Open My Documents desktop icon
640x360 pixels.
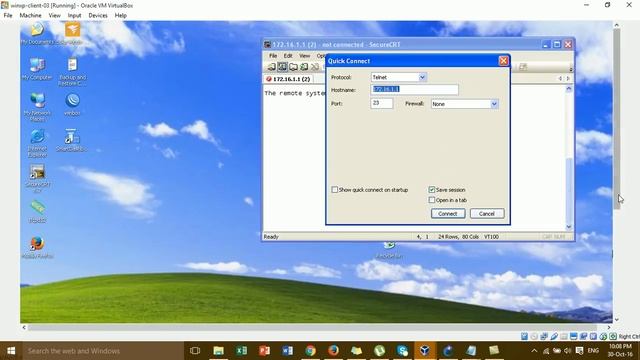click(37, 33)
